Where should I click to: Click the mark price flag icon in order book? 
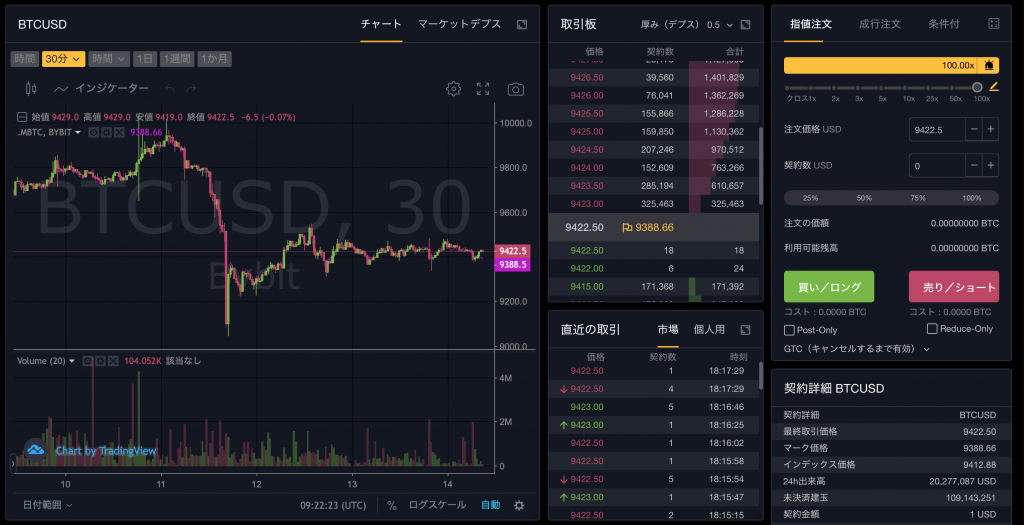tap(627, 228)
